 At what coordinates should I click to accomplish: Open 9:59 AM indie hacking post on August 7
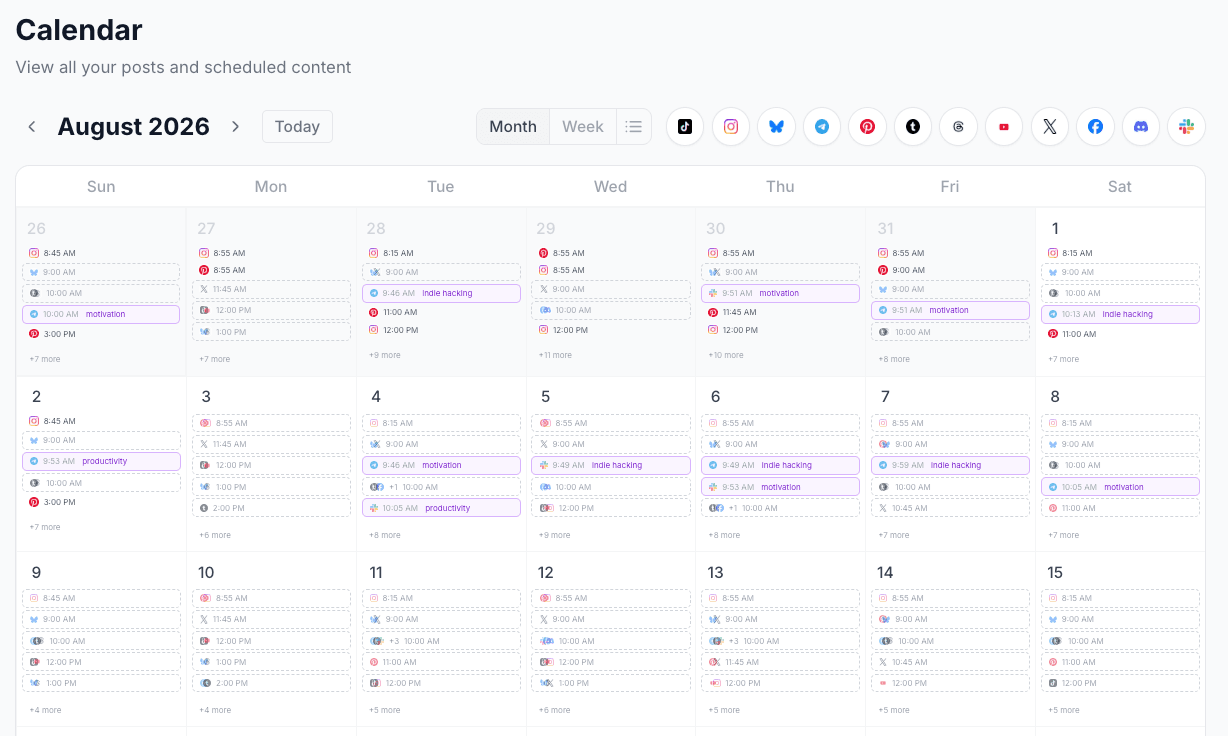click(950, 465)
